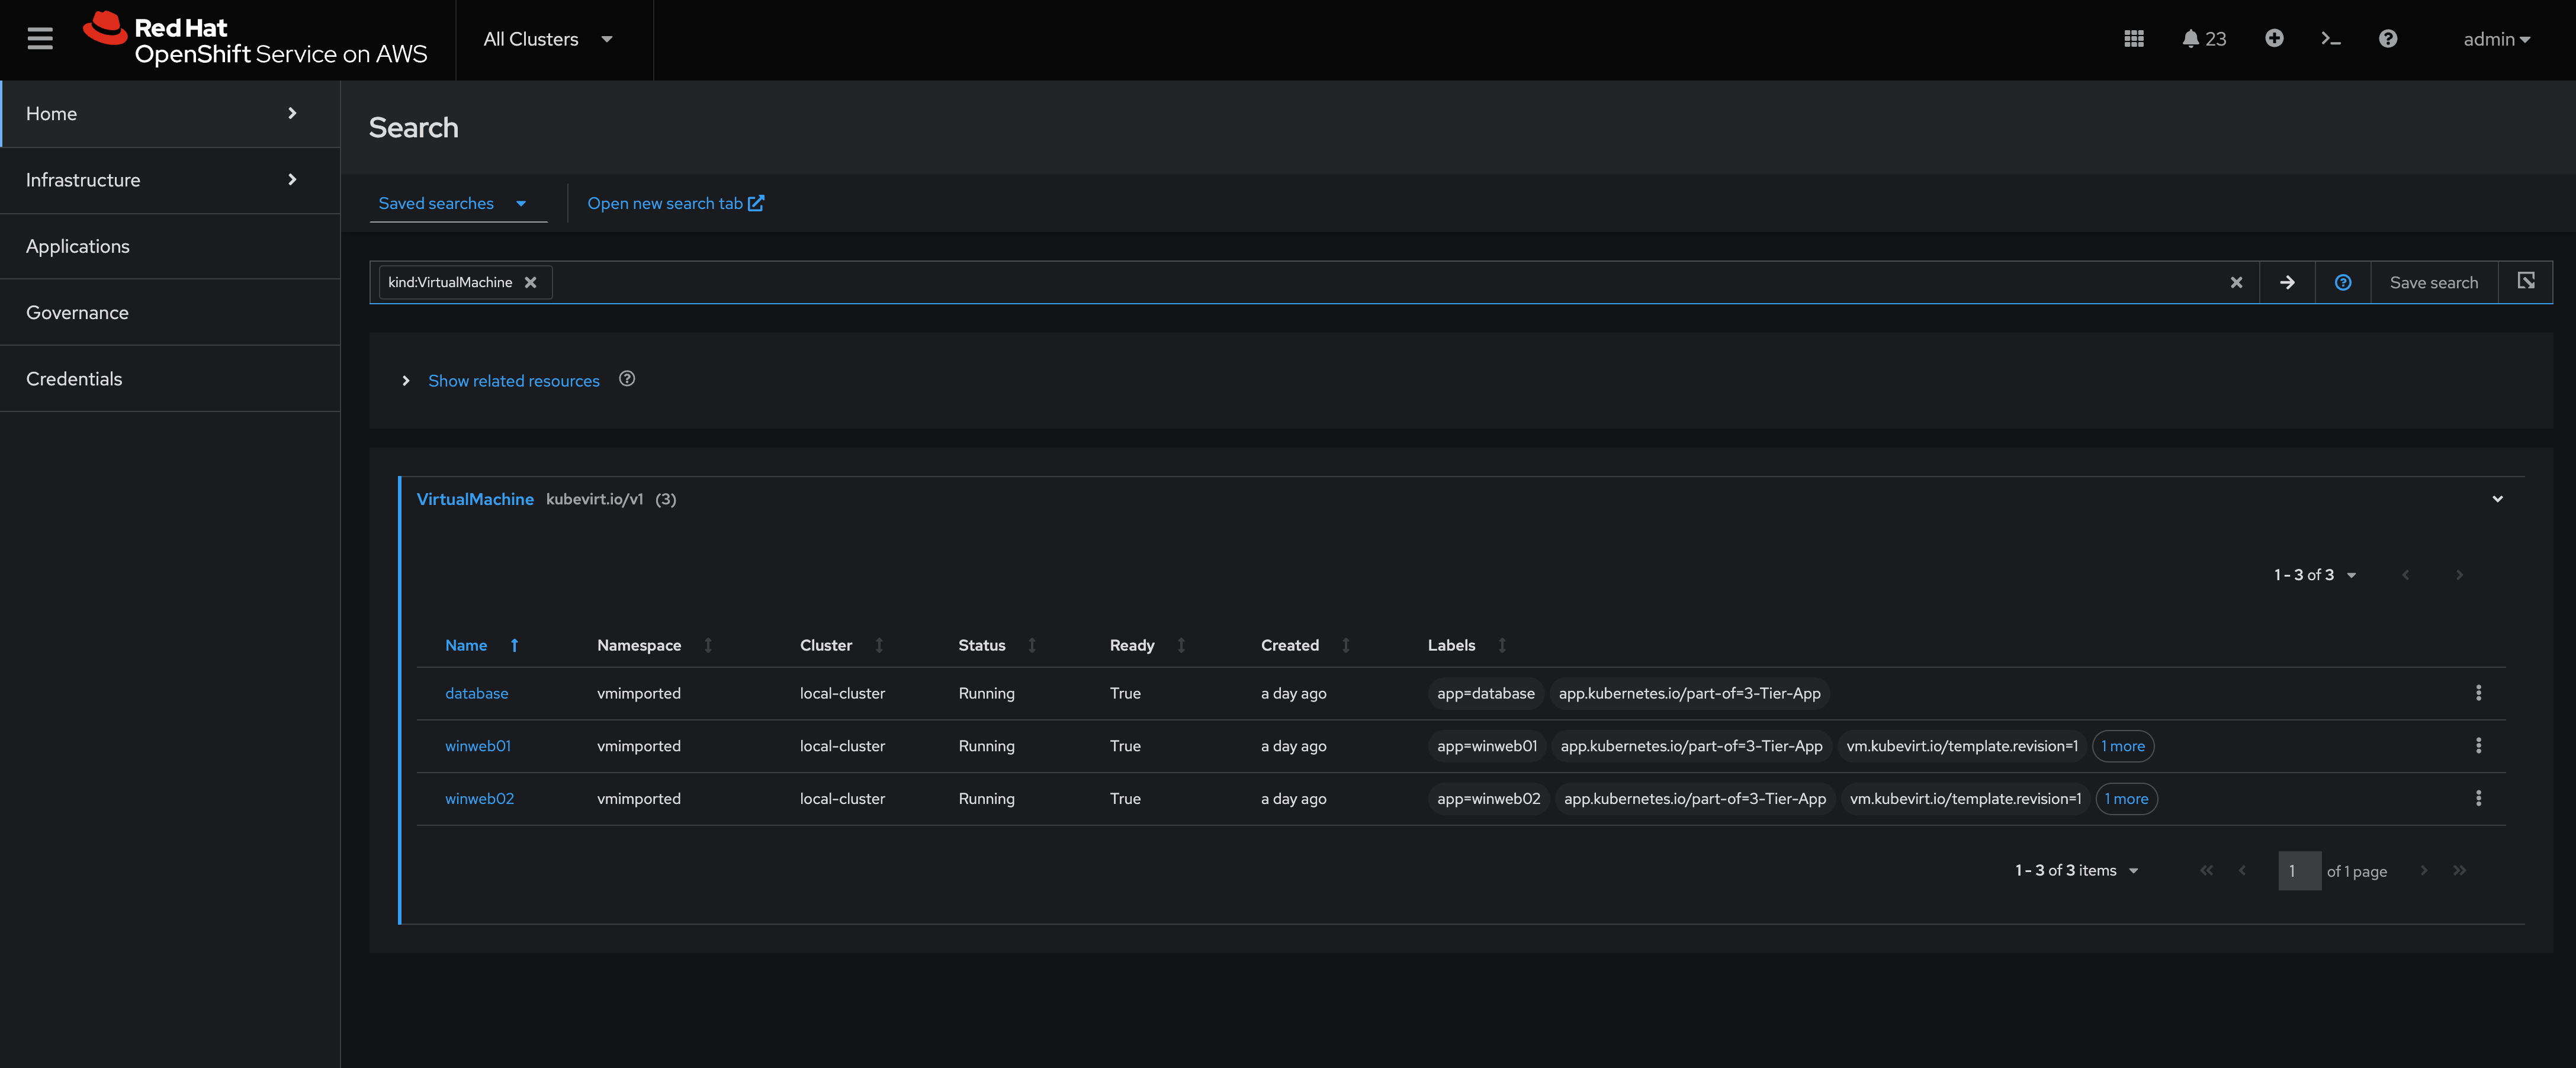
Task: Go to first page in bottom pagination
Action: point(2206,870)
